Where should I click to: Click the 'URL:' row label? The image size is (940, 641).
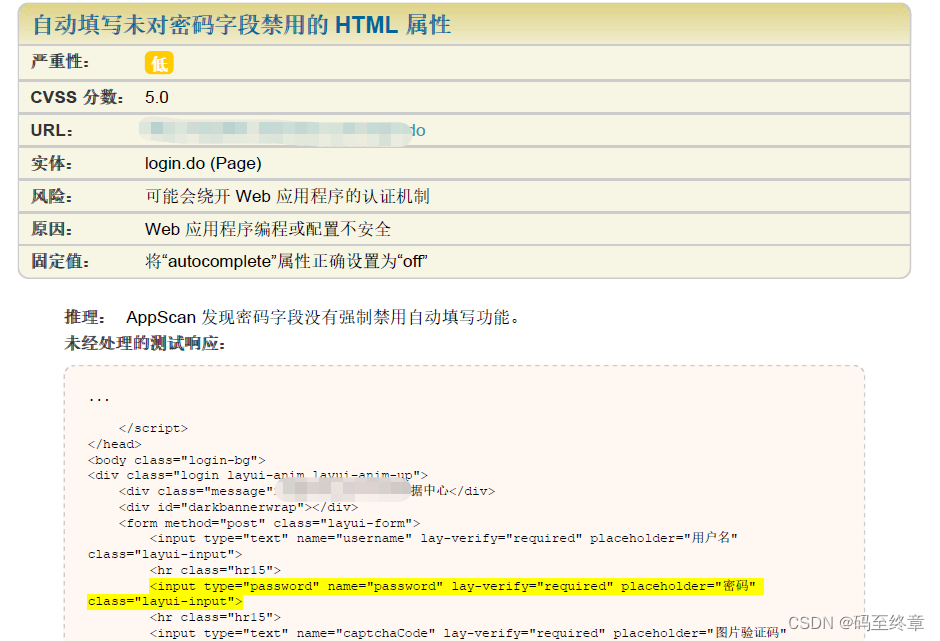(52, 131)
